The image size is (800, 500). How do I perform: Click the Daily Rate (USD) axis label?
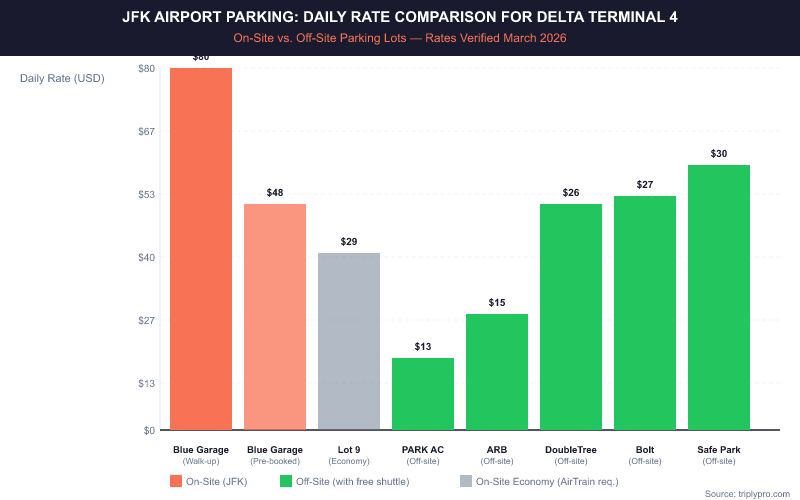[x=62, y=77]
